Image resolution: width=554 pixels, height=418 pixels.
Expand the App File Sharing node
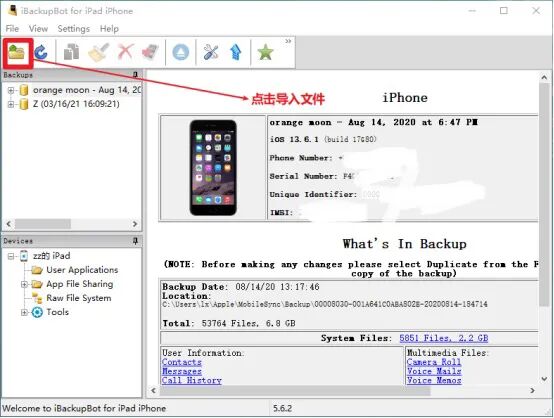tap(24, 284)
